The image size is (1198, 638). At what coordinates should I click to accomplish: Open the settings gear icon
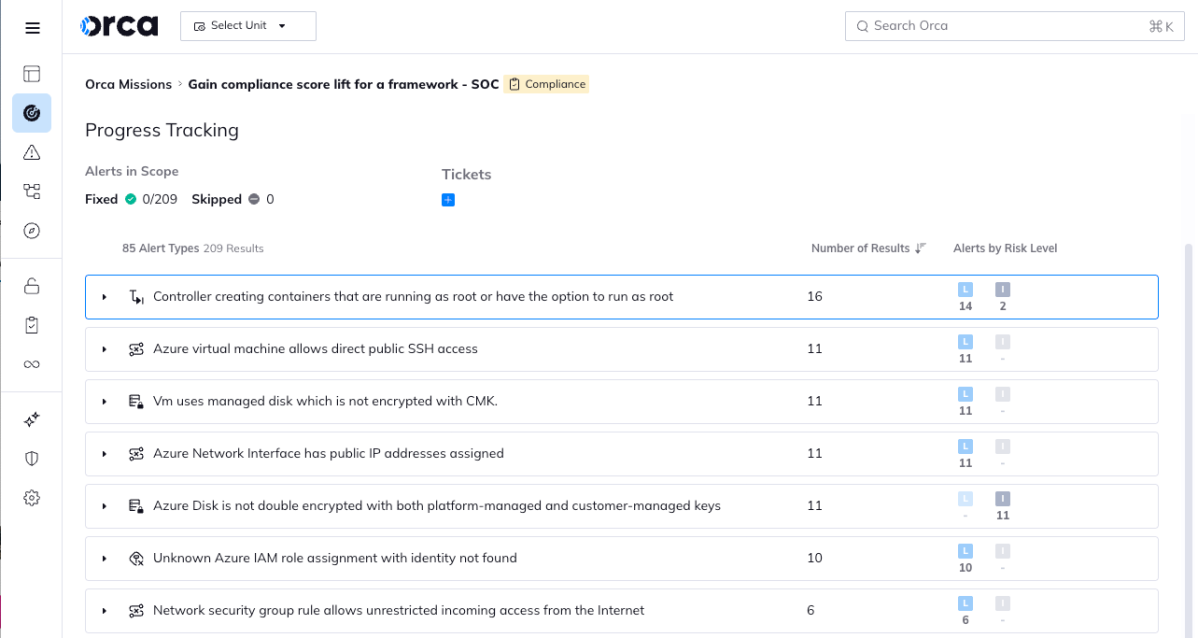[x=32, y=497]
